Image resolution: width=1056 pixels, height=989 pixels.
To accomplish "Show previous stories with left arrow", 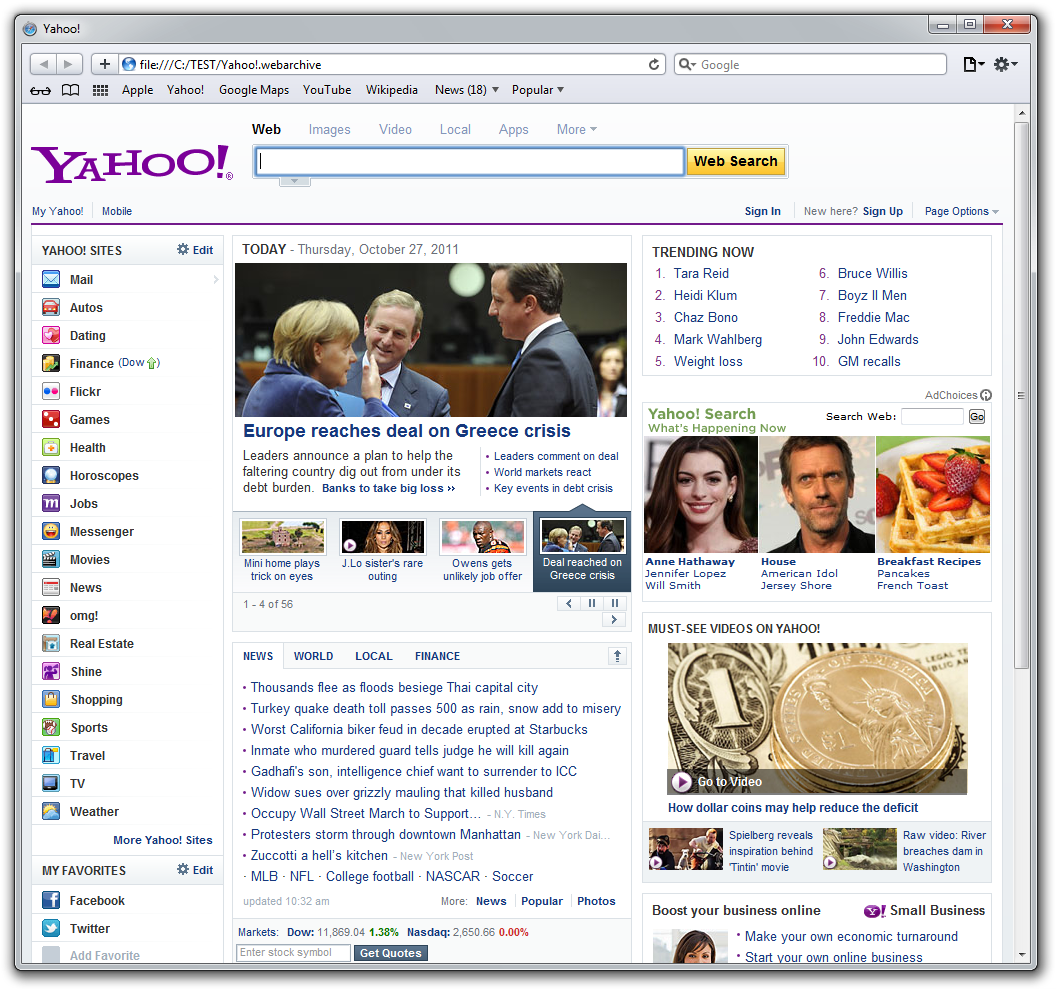I will tap(569, 603).
